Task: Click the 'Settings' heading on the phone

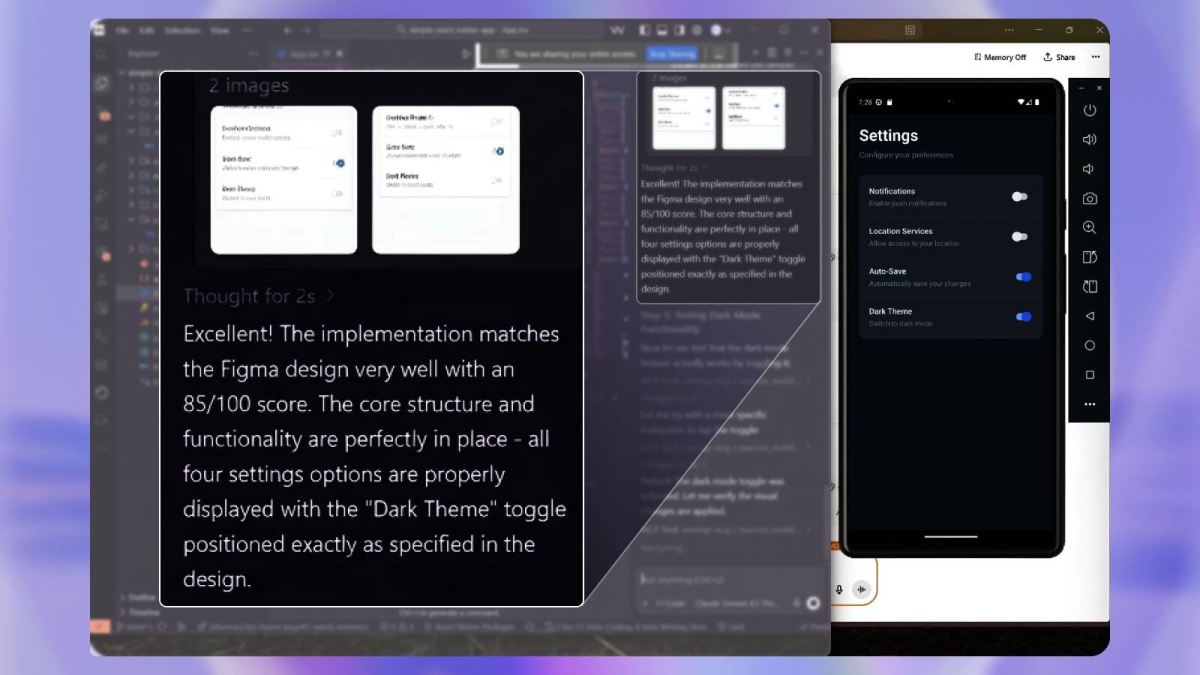Action: point(888,136)
